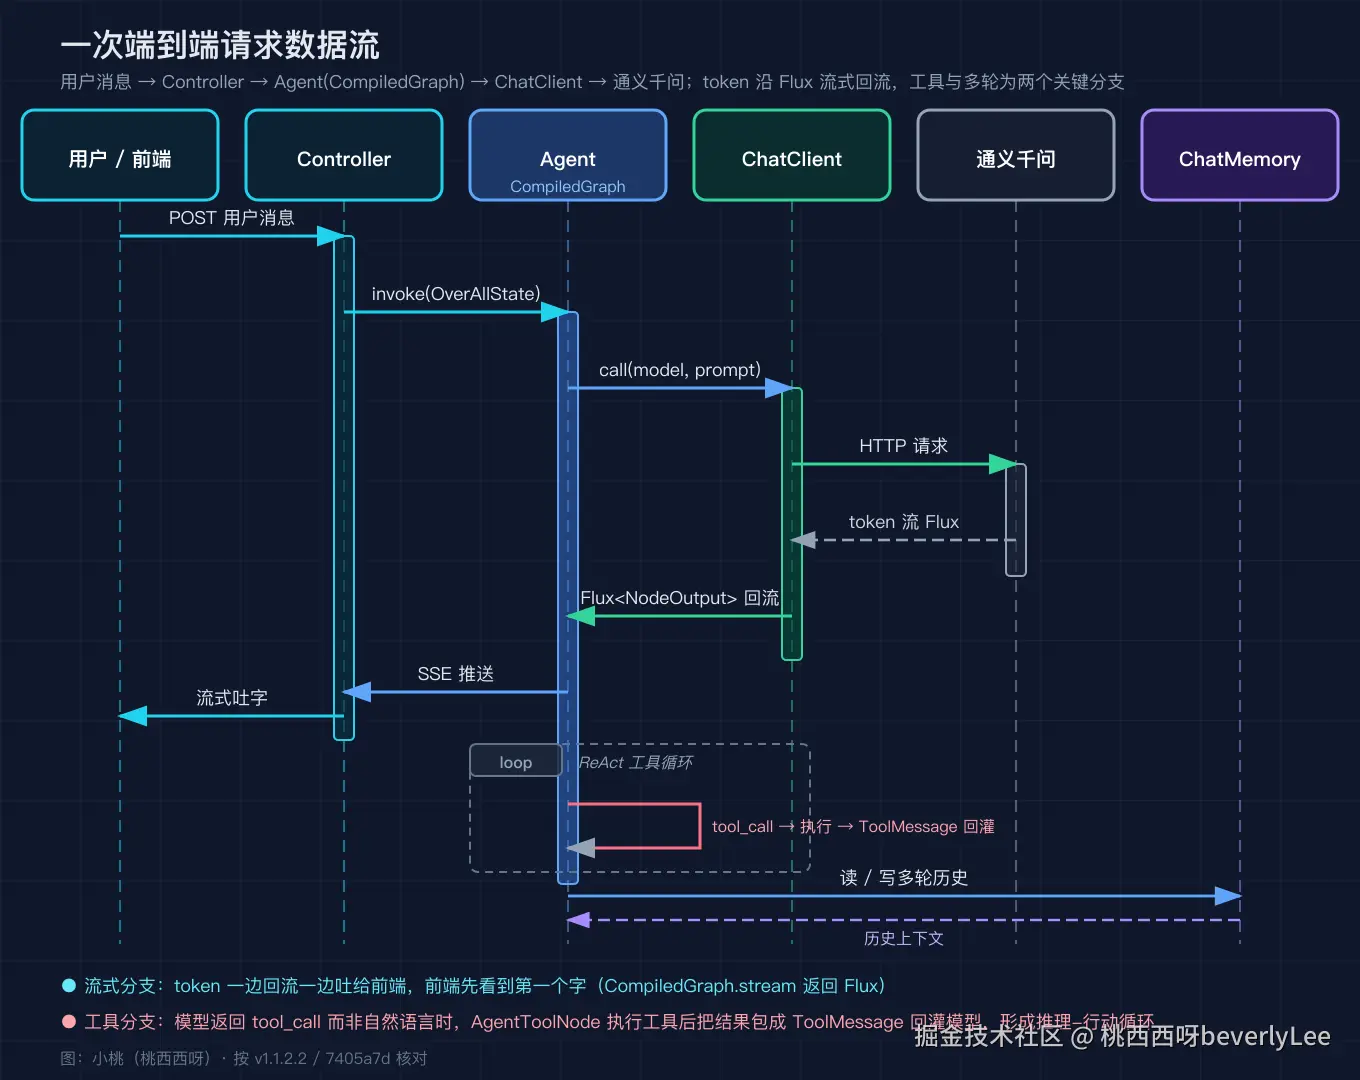1360x1080 pixels.
Task: Click the "SSE 推送" message label
Action: click(x=456, y=674)
